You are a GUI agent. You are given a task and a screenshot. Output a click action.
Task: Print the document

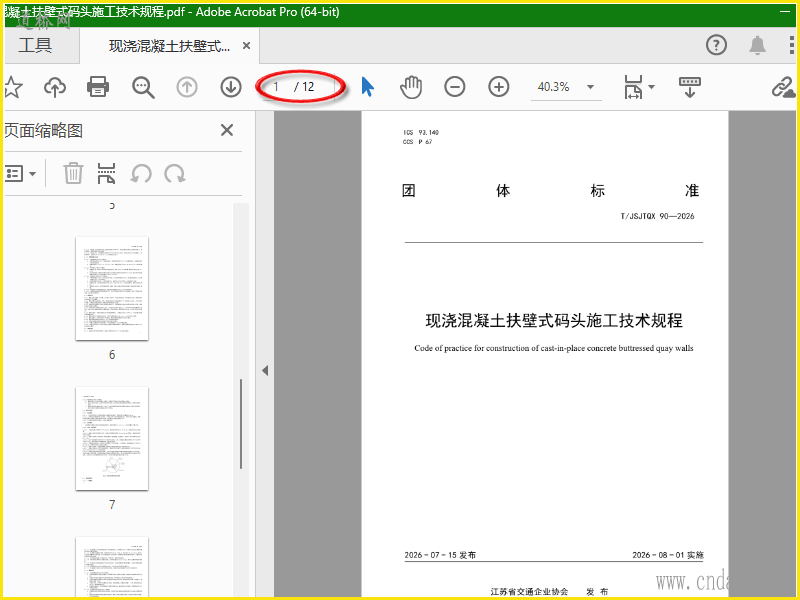tap(98, 87)
